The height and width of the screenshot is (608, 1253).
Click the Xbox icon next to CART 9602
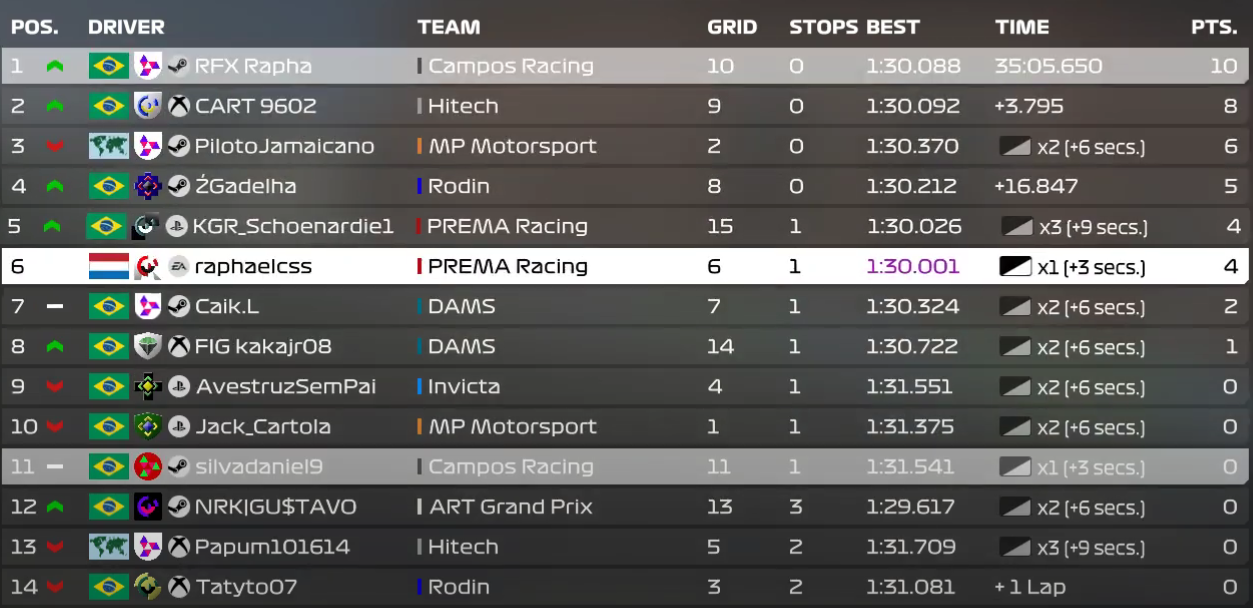tap(179, 106)
